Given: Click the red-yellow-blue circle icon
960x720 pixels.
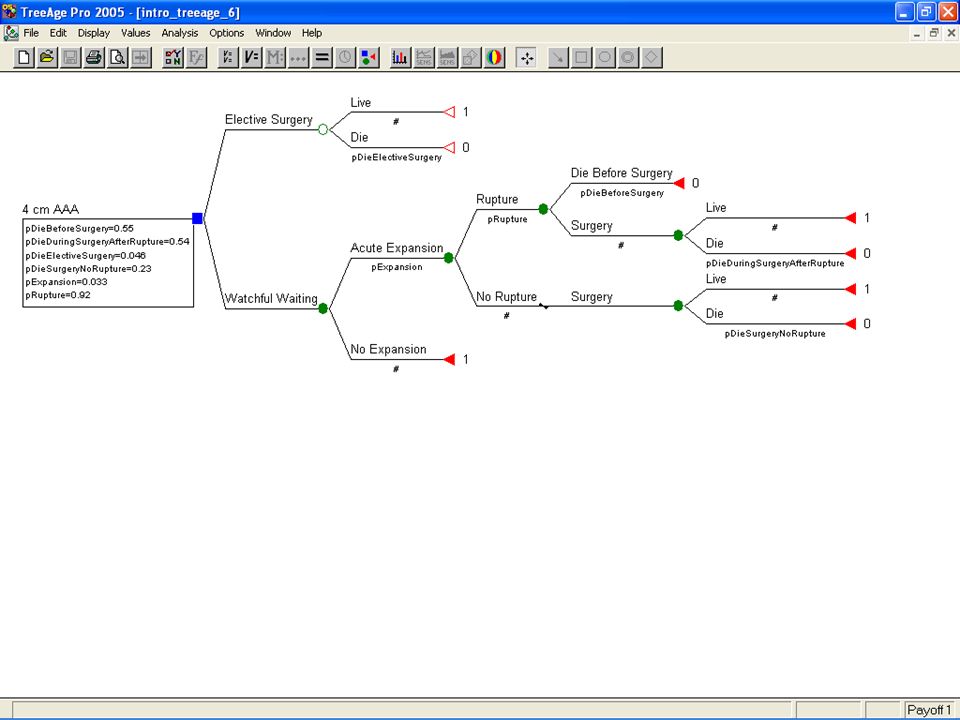Looking at the screenshot, I should [494, 58].
